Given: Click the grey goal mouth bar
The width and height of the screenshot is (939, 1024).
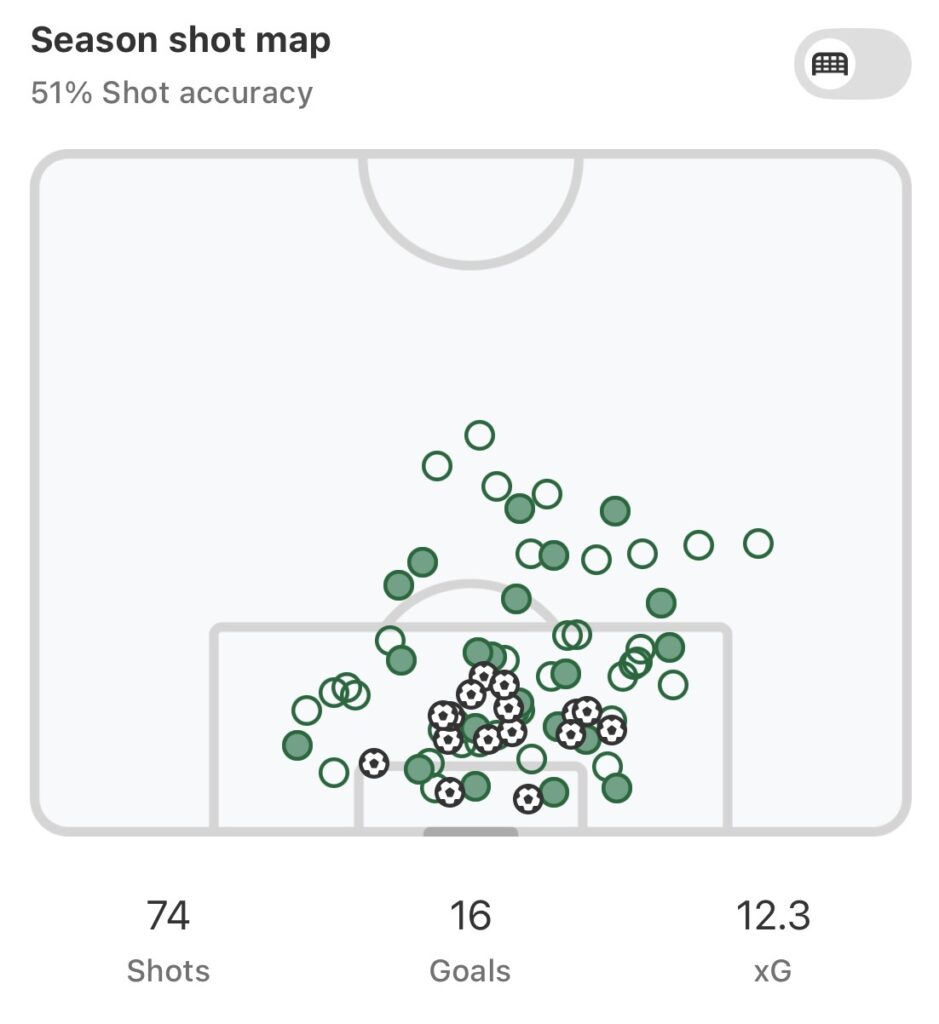Looking at the screenshot, I should [x=470, y=832].
